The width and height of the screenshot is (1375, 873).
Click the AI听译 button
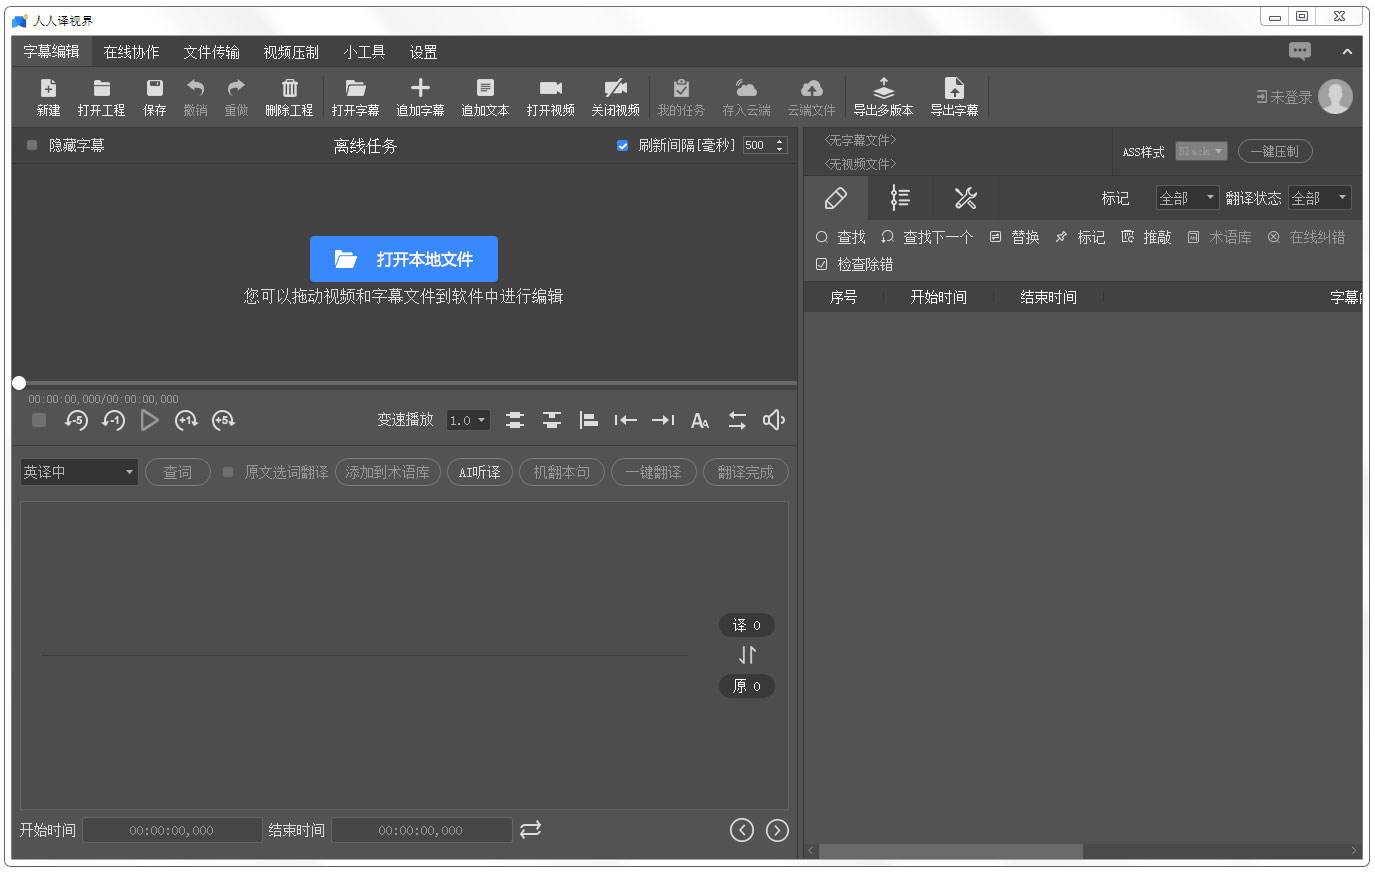tap(480, 472)
